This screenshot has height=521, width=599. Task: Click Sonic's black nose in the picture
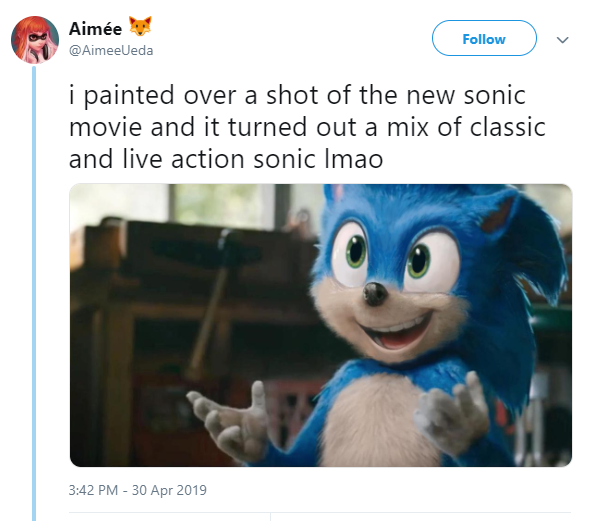(375, 294)
